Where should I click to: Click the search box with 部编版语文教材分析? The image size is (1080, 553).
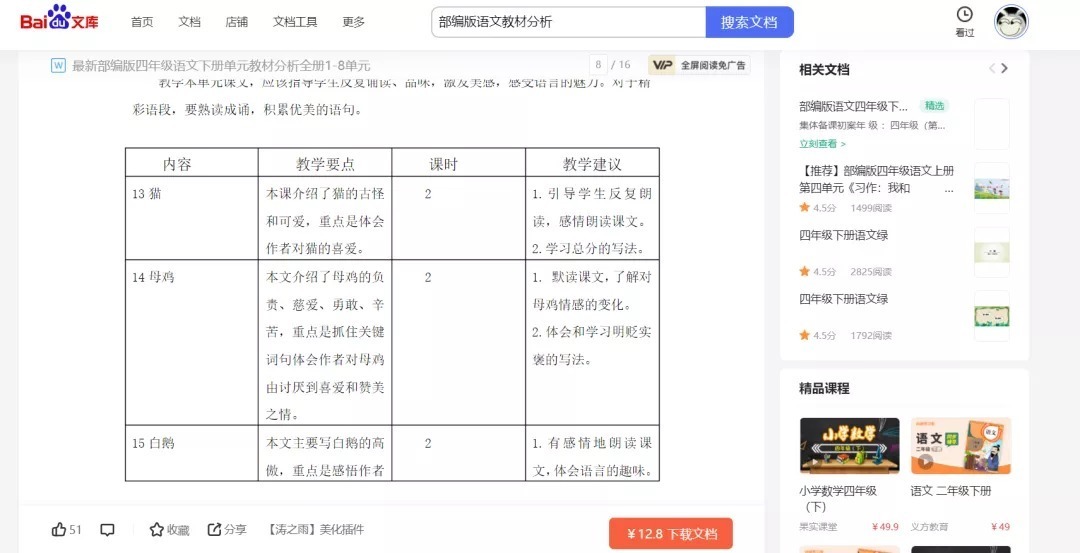569,22
